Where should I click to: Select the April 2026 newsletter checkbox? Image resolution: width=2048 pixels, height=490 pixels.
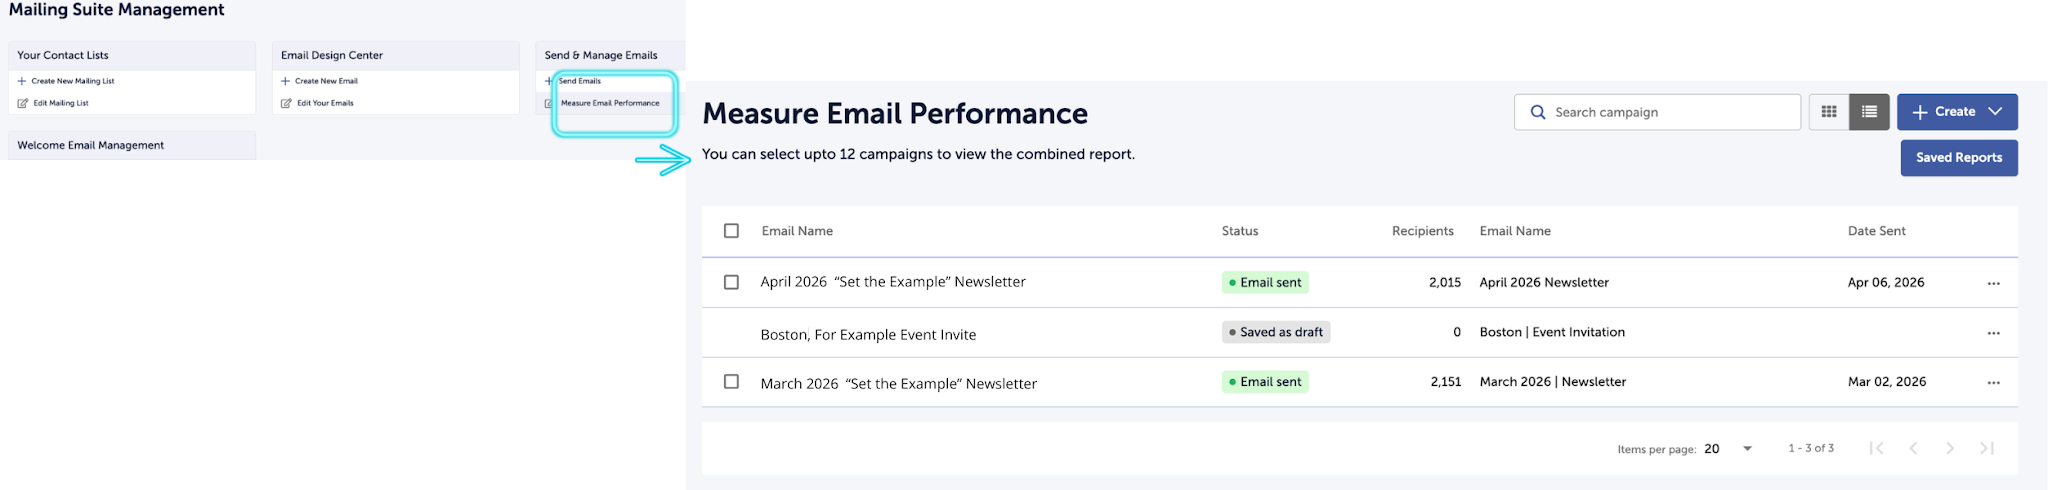point(731,282)
